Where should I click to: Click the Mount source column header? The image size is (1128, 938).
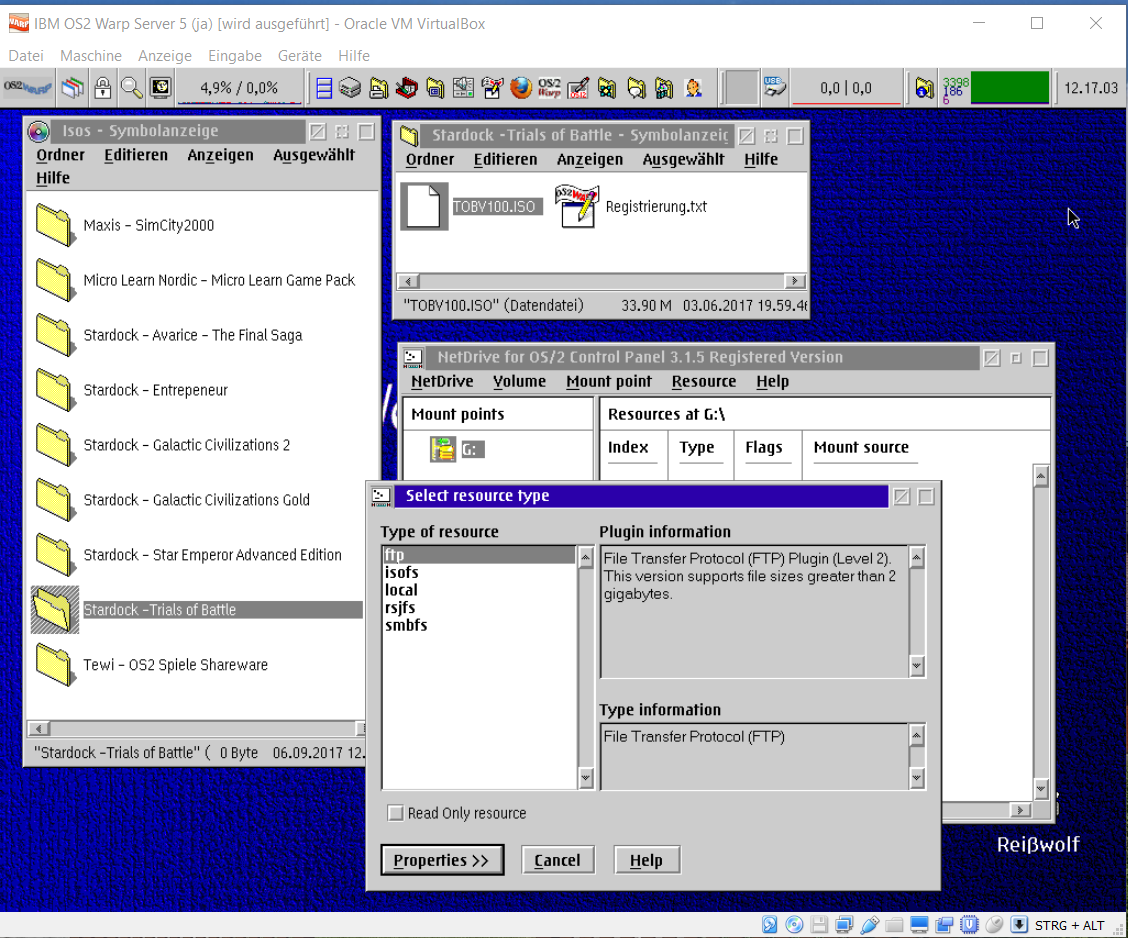coord(861,447)
